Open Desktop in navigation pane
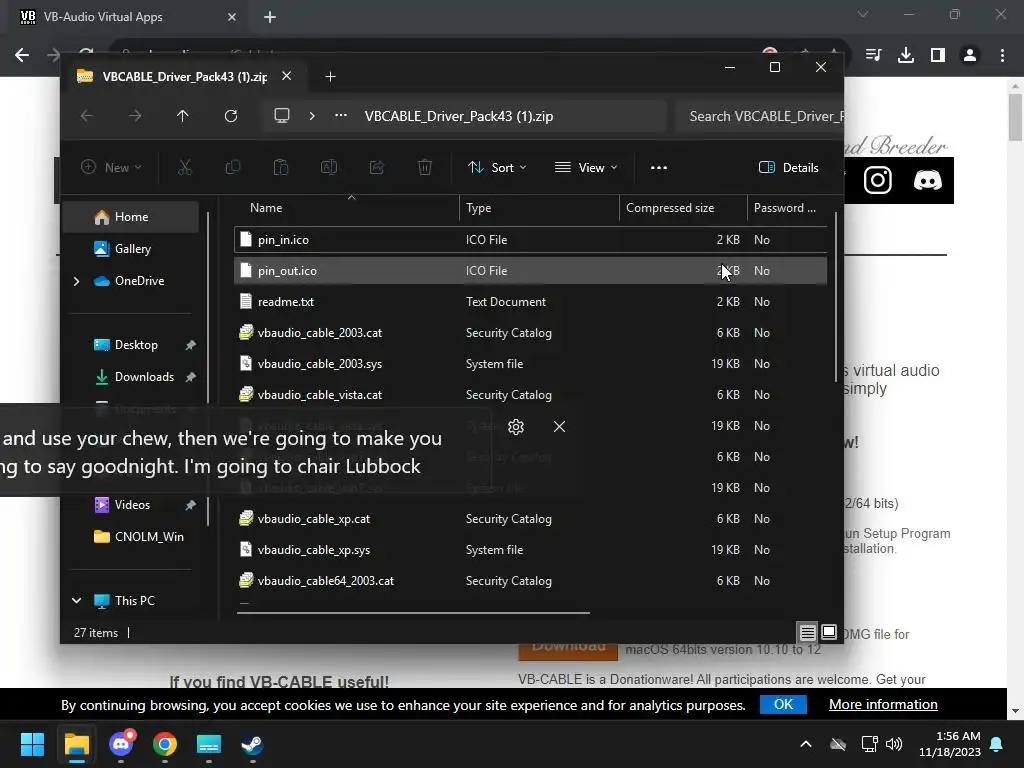 coord(136,345)
